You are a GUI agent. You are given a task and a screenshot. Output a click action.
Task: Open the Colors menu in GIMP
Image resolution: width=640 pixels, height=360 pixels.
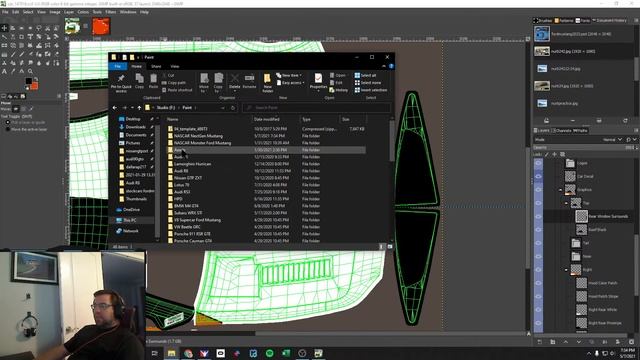pos(83,12)
